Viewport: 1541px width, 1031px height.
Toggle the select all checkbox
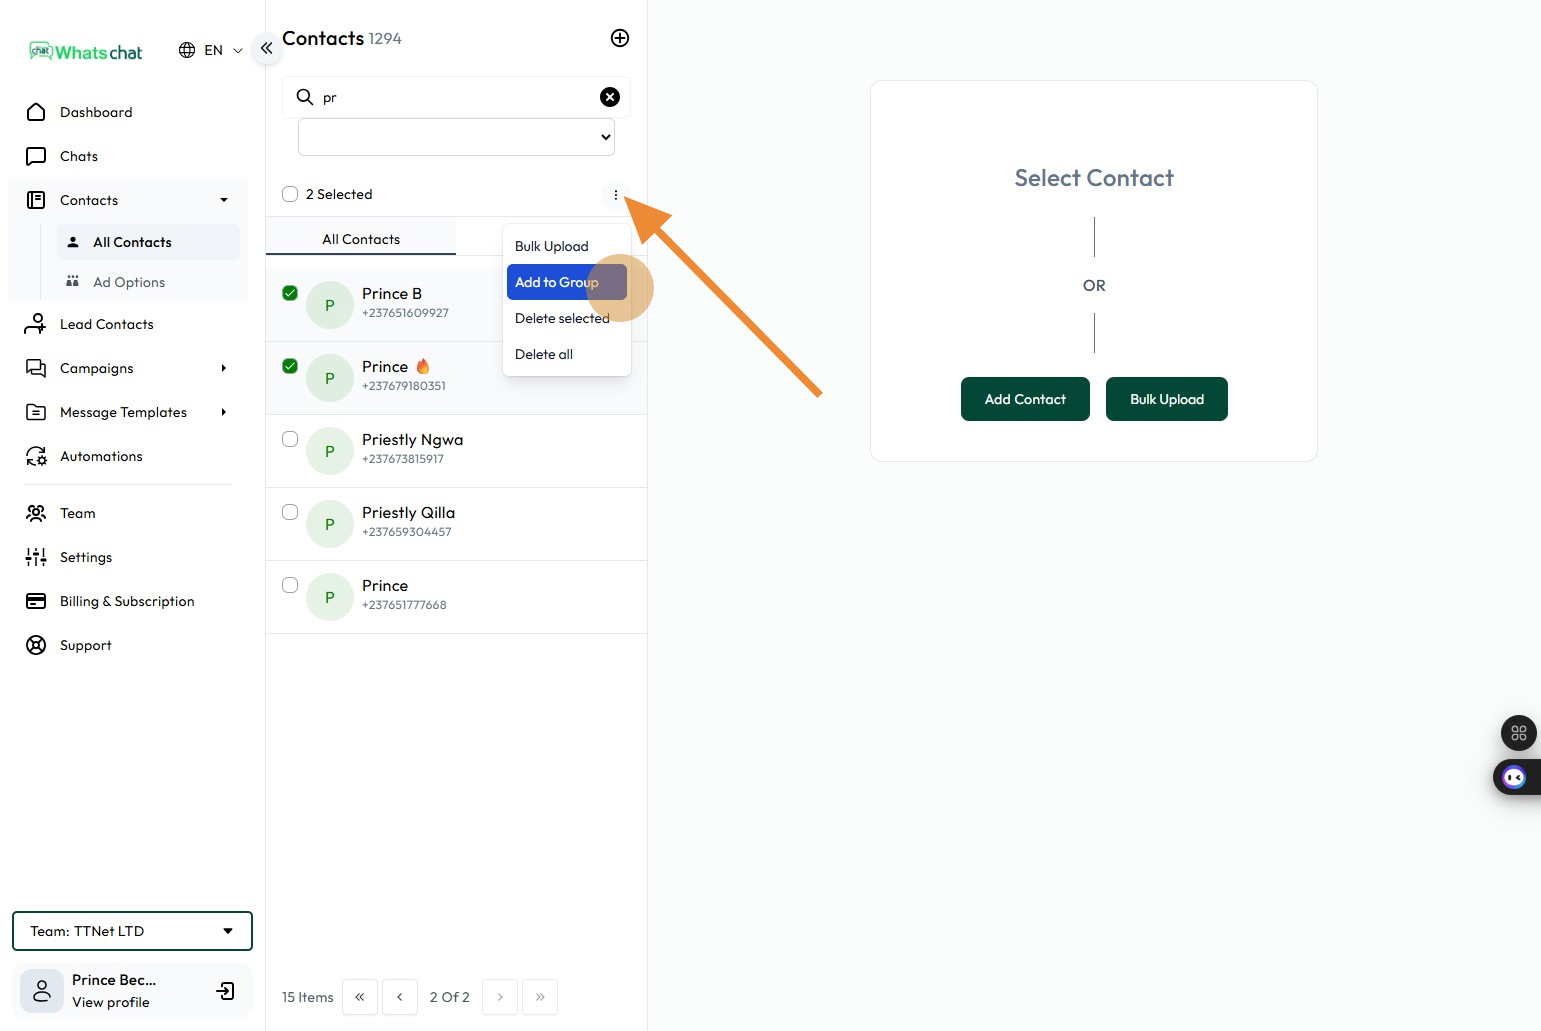[290, 194]
